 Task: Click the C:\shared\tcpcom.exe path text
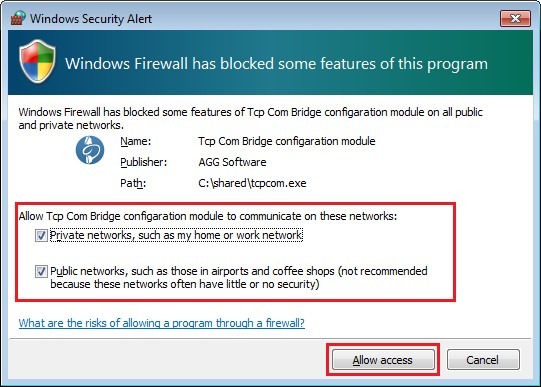(x=252, y=183)
